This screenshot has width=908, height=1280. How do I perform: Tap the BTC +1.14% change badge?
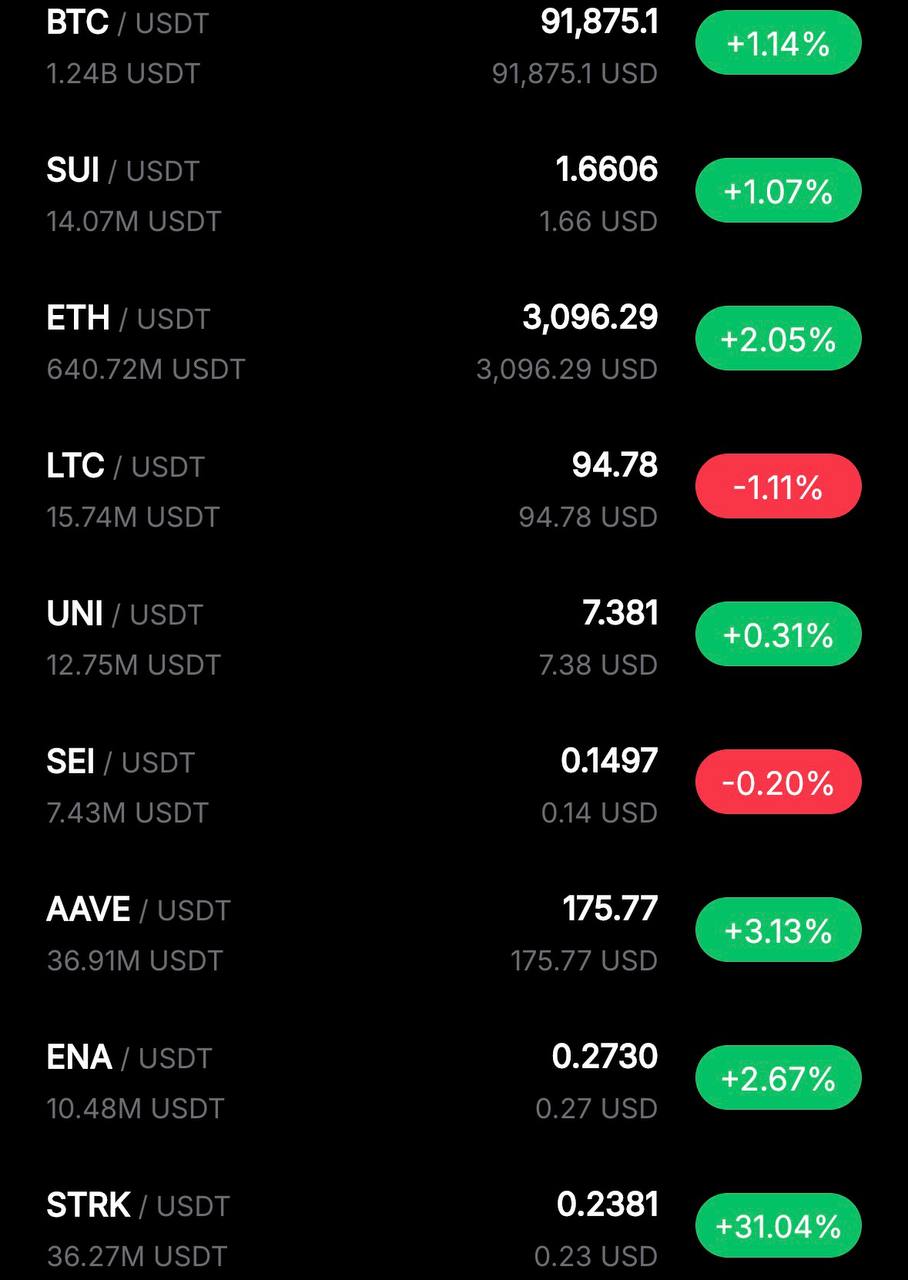(x=778, y=44)
